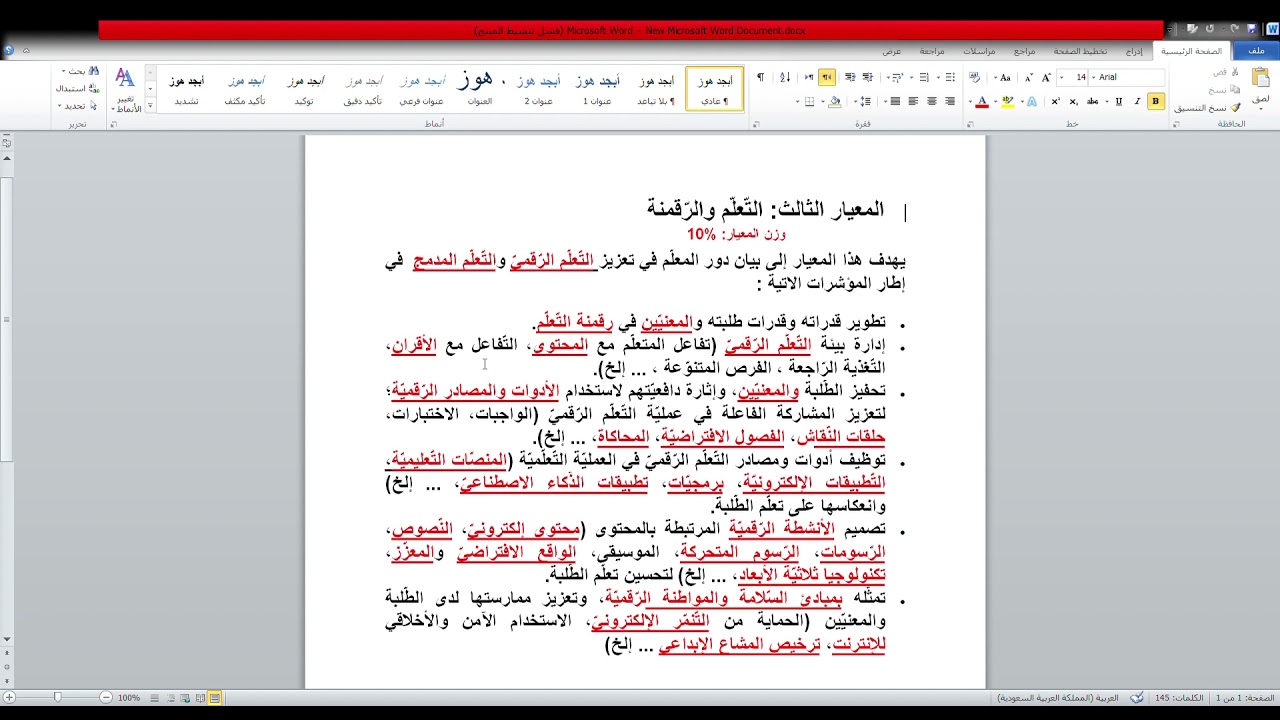
Task: Click the Sort icon
Action: [x=785, y=77]
